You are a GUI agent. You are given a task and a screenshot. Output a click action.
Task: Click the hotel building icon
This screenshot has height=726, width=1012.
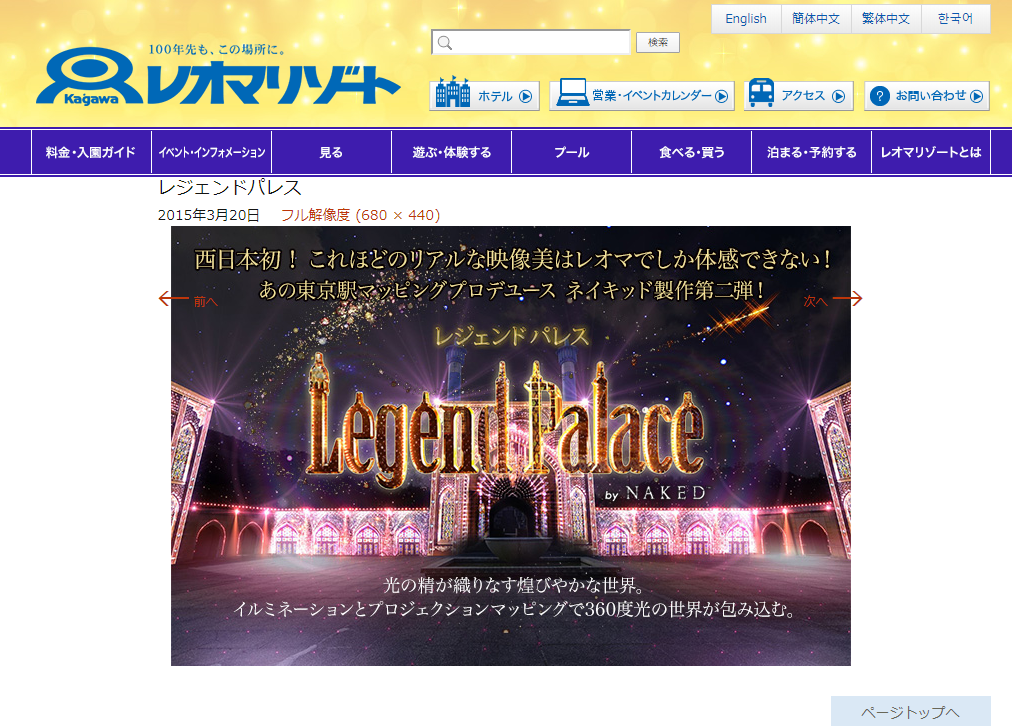click(x=452, y=92)
